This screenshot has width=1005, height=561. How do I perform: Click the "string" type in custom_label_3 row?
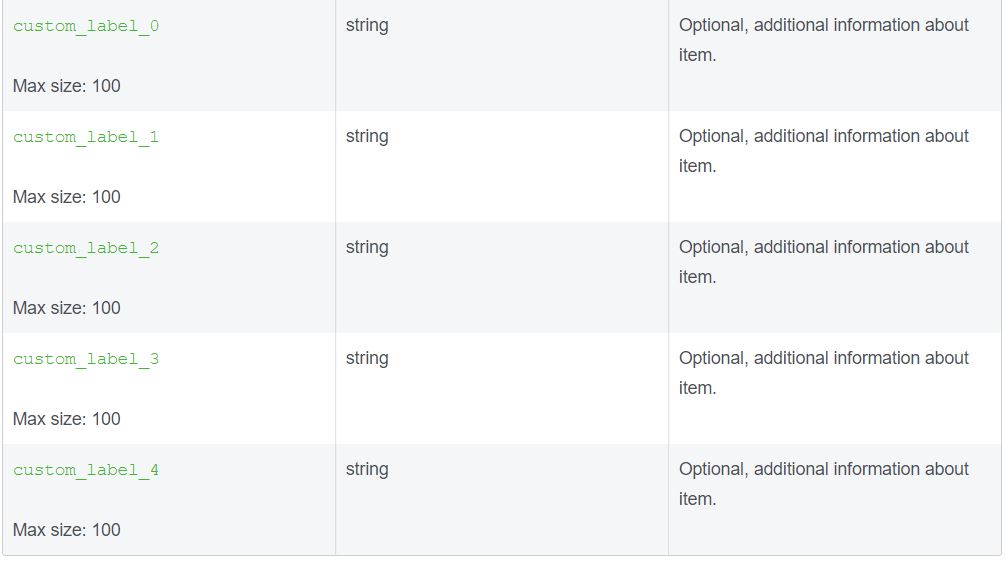367,359
